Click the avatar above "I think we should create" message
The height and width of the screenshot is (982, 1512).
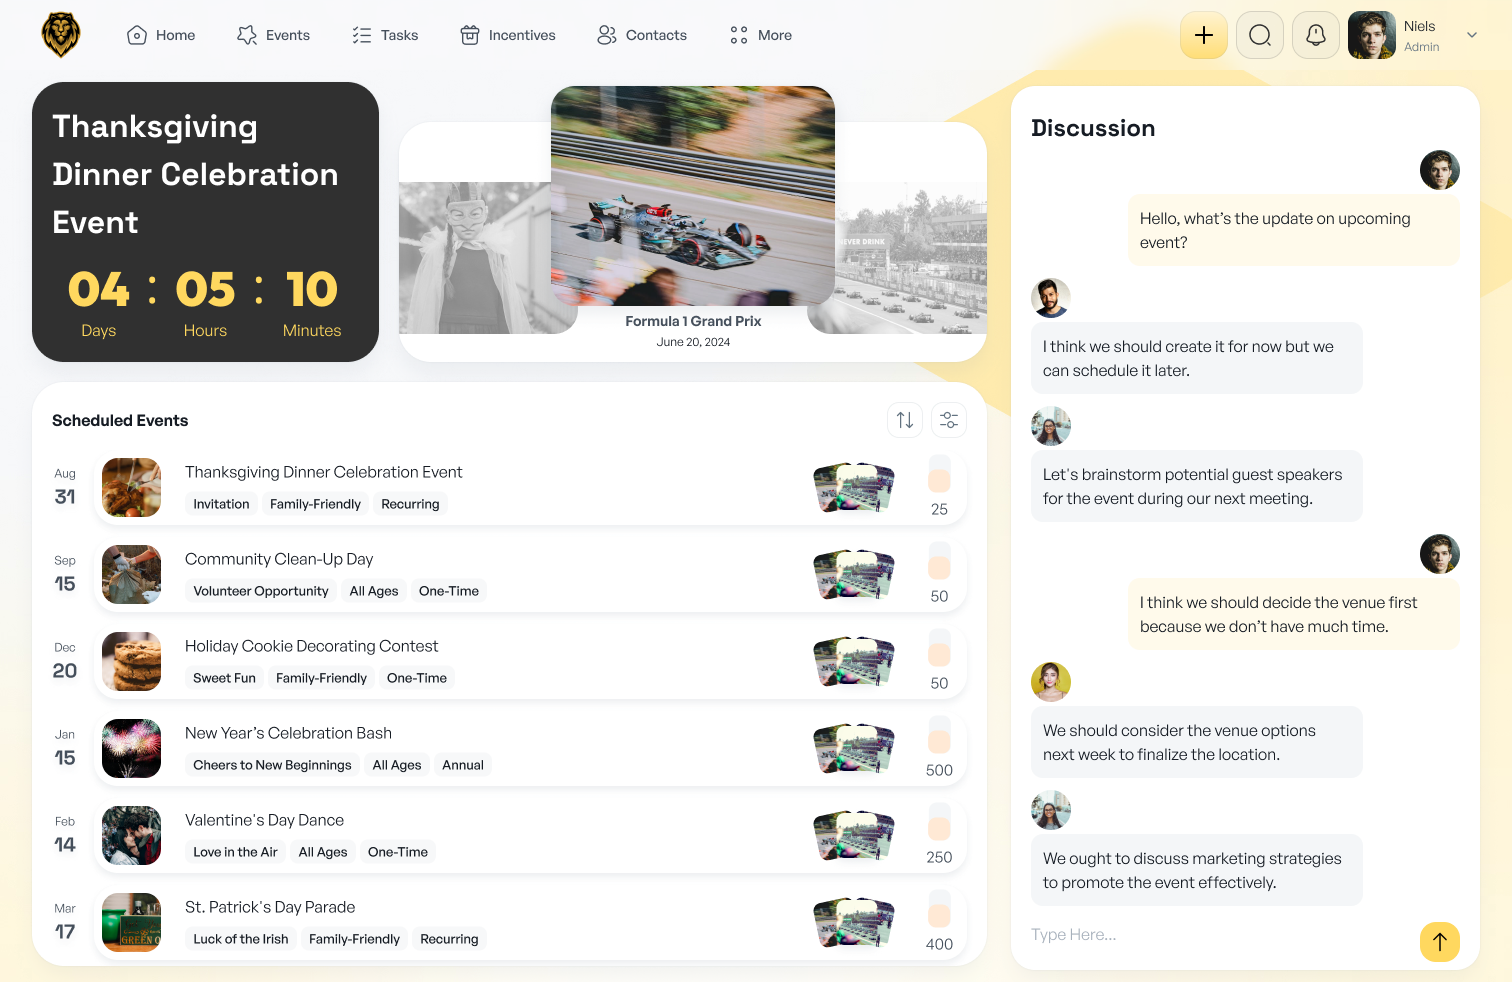click(x=1051, y=298)
